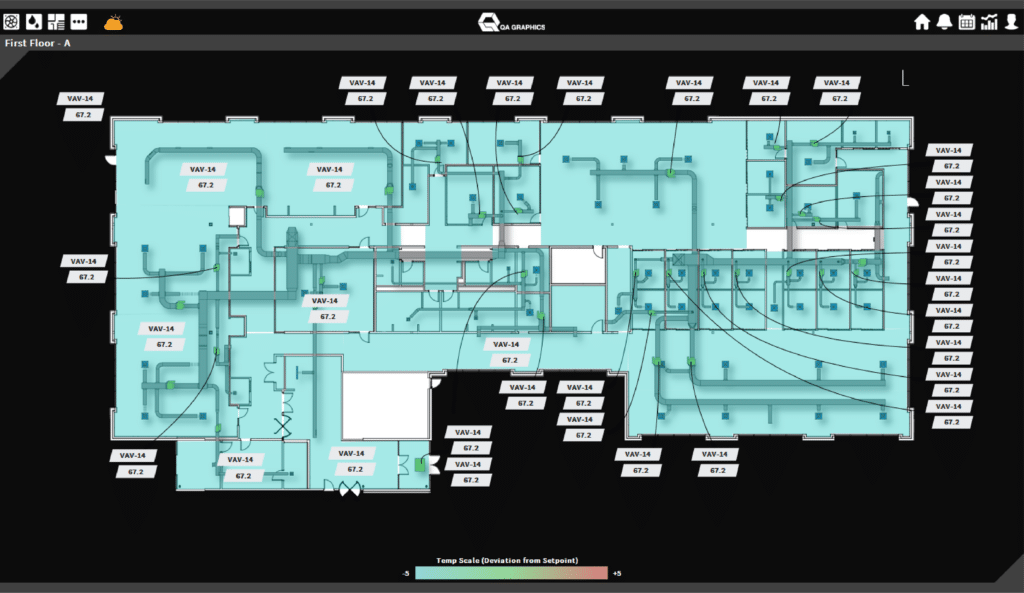Go to the Home screen
1024x593 pixels.
(922, 22)
